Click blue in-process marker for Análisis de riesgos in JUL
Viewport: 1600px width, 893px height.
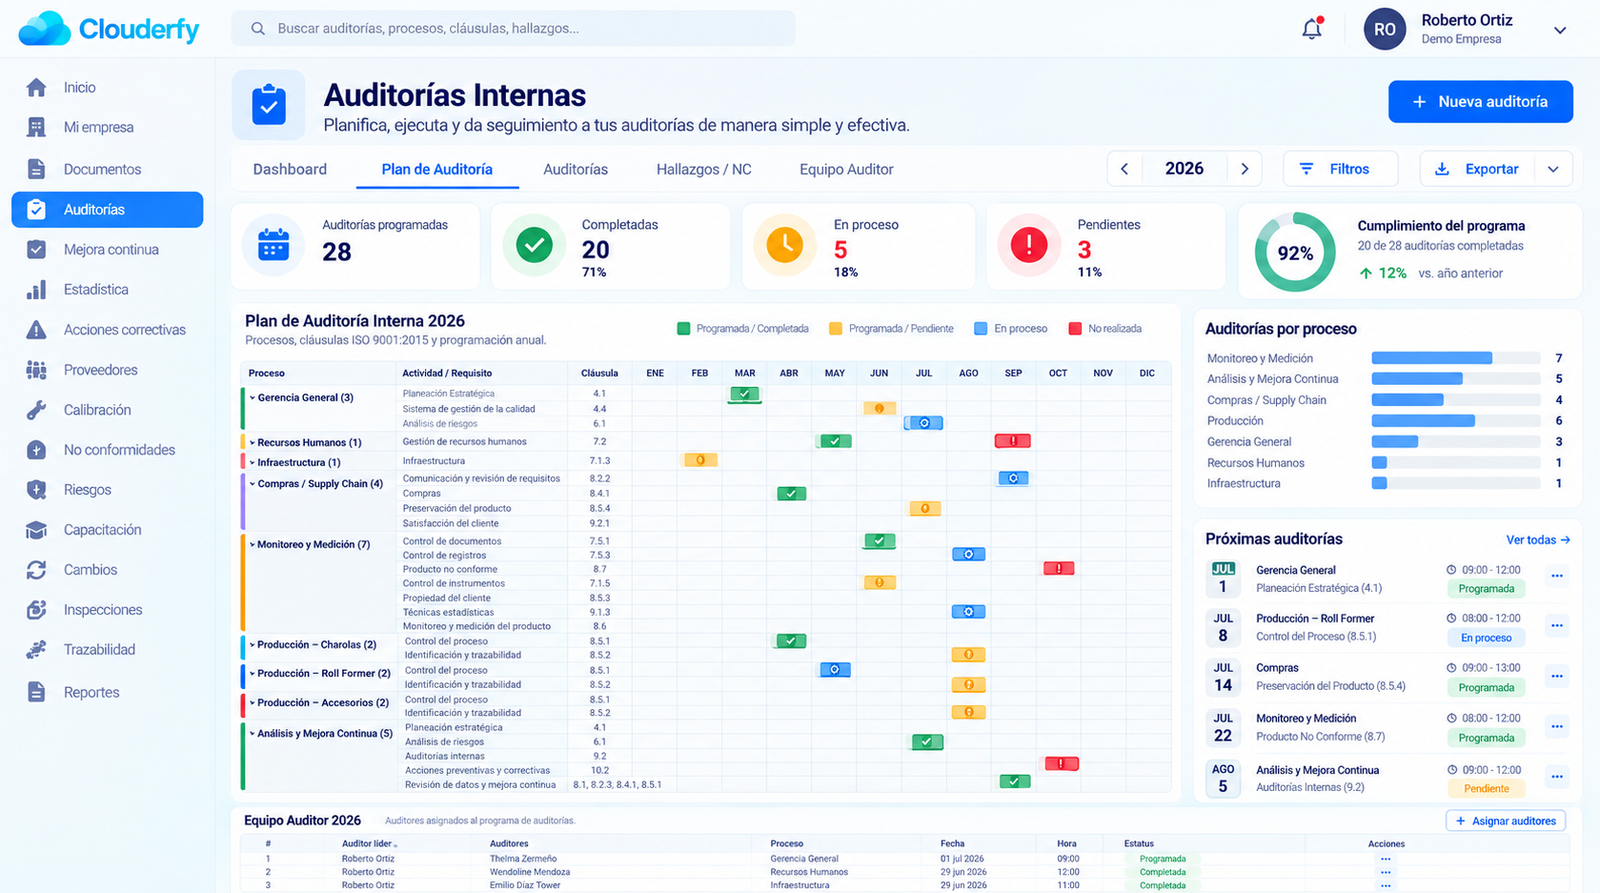(924, 423)
